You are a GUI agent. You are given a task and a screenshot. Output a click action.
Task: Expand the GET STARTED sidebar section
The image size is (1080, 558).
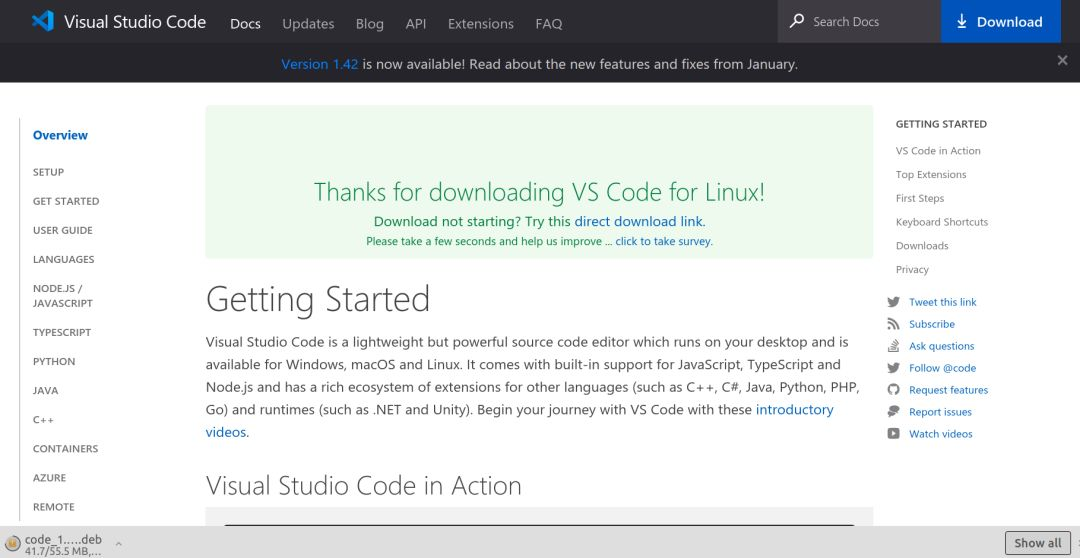(x=66, y=201)
